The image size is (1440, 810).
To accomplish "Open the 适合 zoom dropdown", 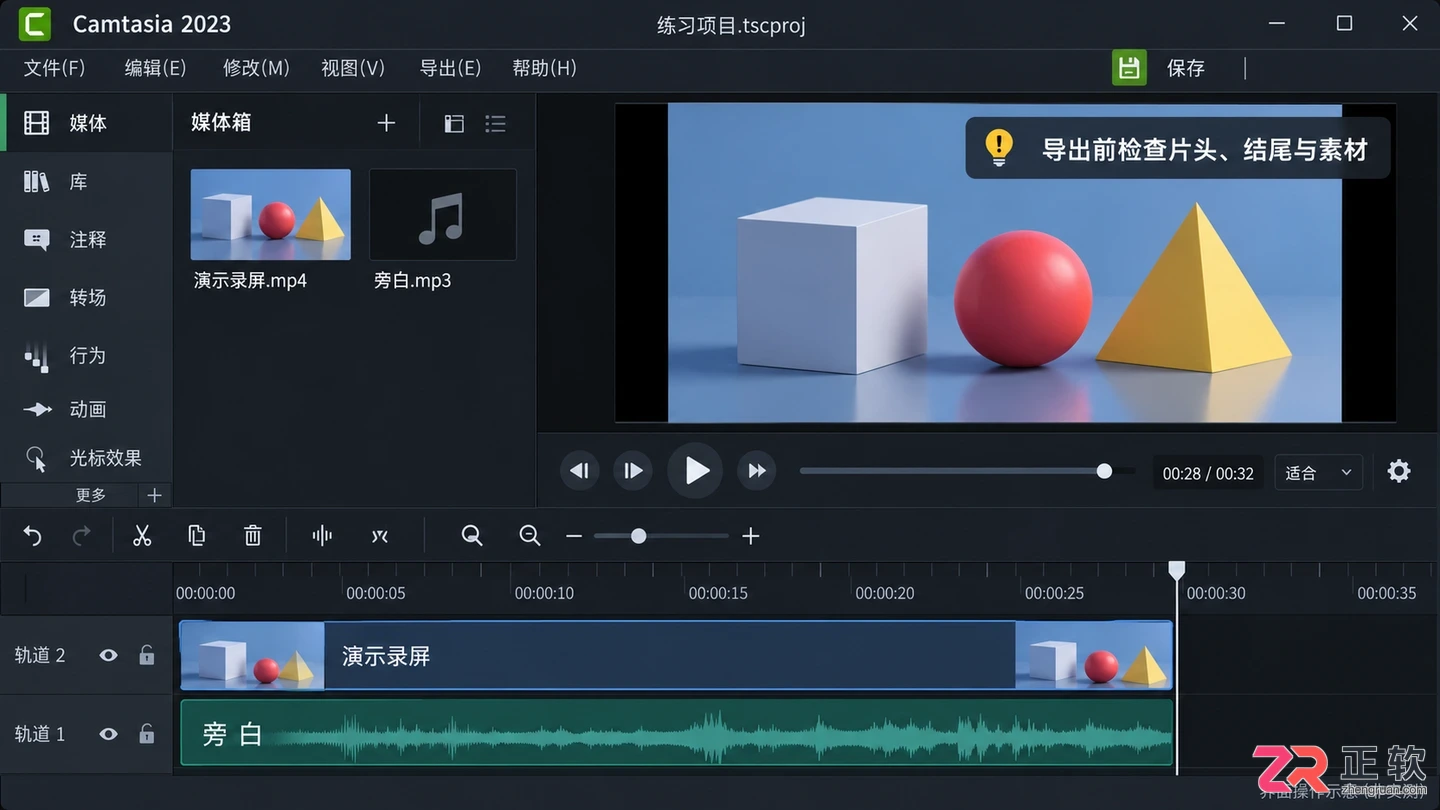I will (x=1318, y=473).
